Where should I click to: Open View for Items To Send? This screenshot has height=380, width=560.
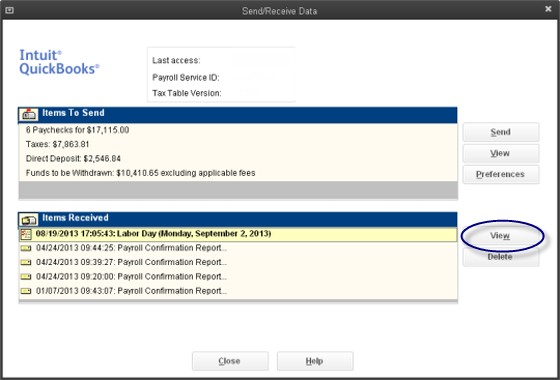pyautogui.click(x=501, y=153)
